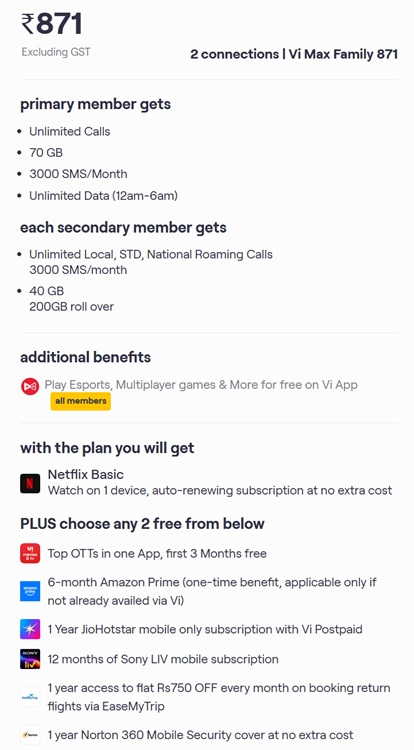414x750 pixels.
Task: Select the EaseMyTrip Rs750 OFF flights offer
Action: (219, 697)
